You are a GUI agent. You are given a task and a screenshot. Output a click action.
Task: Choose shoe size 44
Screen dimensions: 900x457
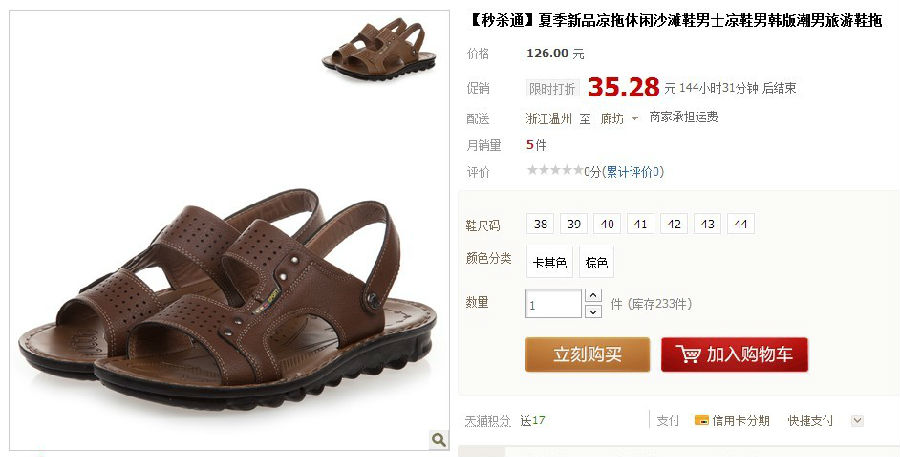[x=741, y=224]
